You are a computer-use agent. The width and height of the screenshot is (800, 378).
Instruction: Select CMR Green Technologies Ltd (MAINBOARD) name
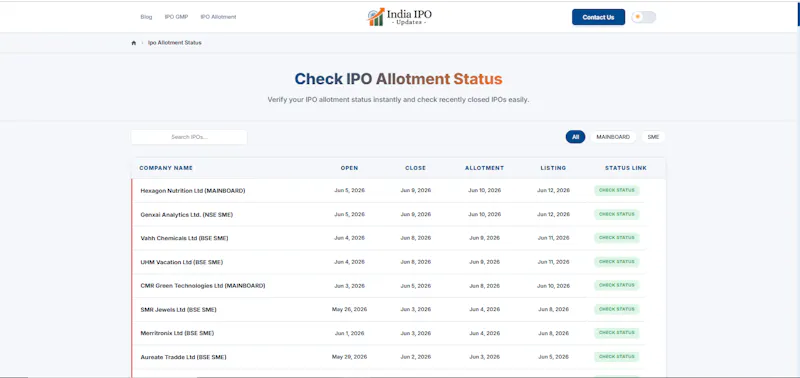(203, 286)
